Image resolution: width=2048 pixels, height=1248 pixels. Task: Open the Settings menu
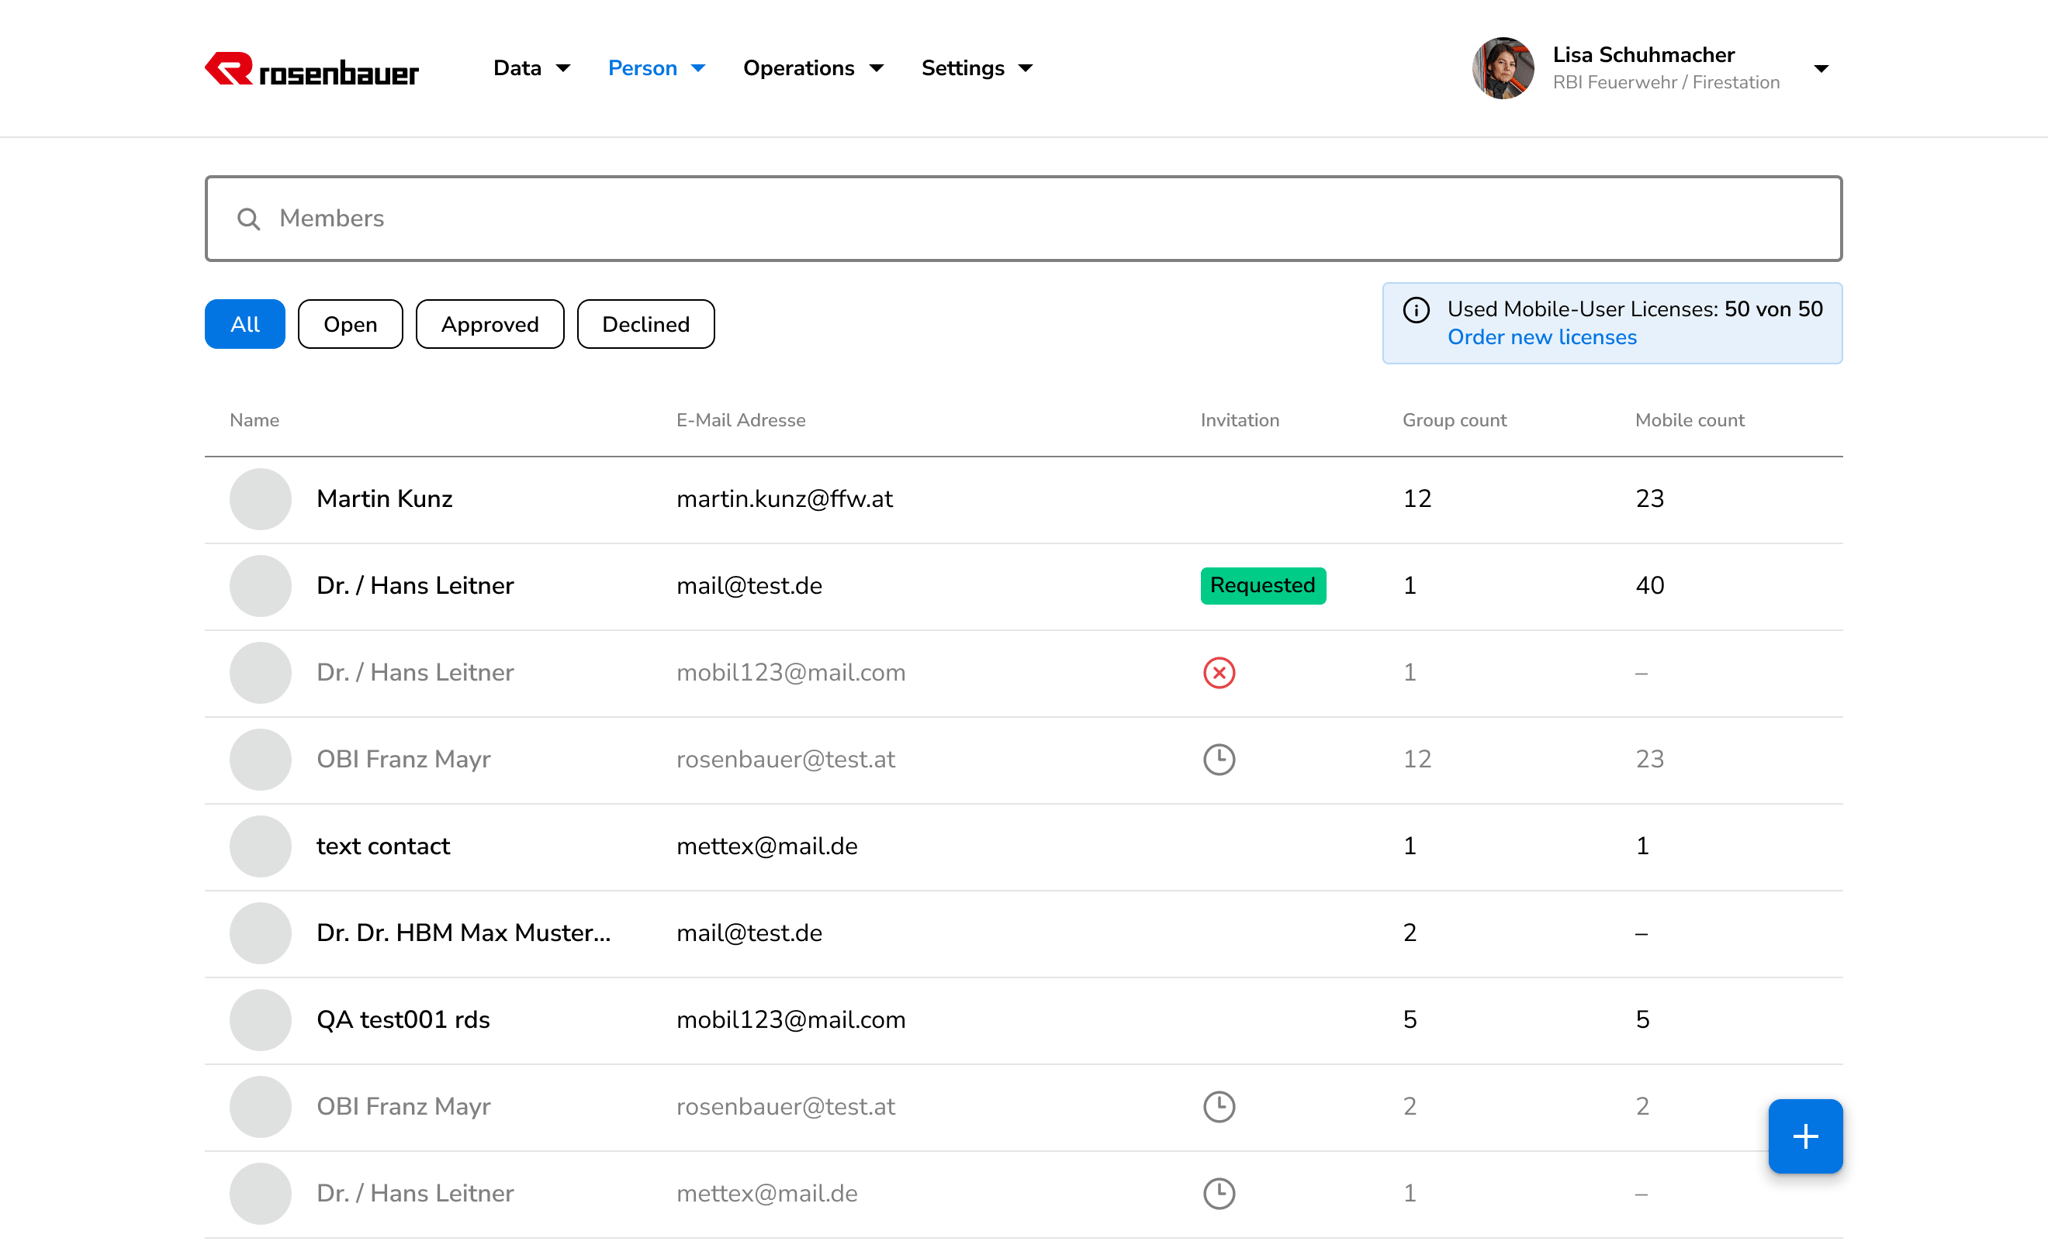pyautogui.click(x=976, y=68)
